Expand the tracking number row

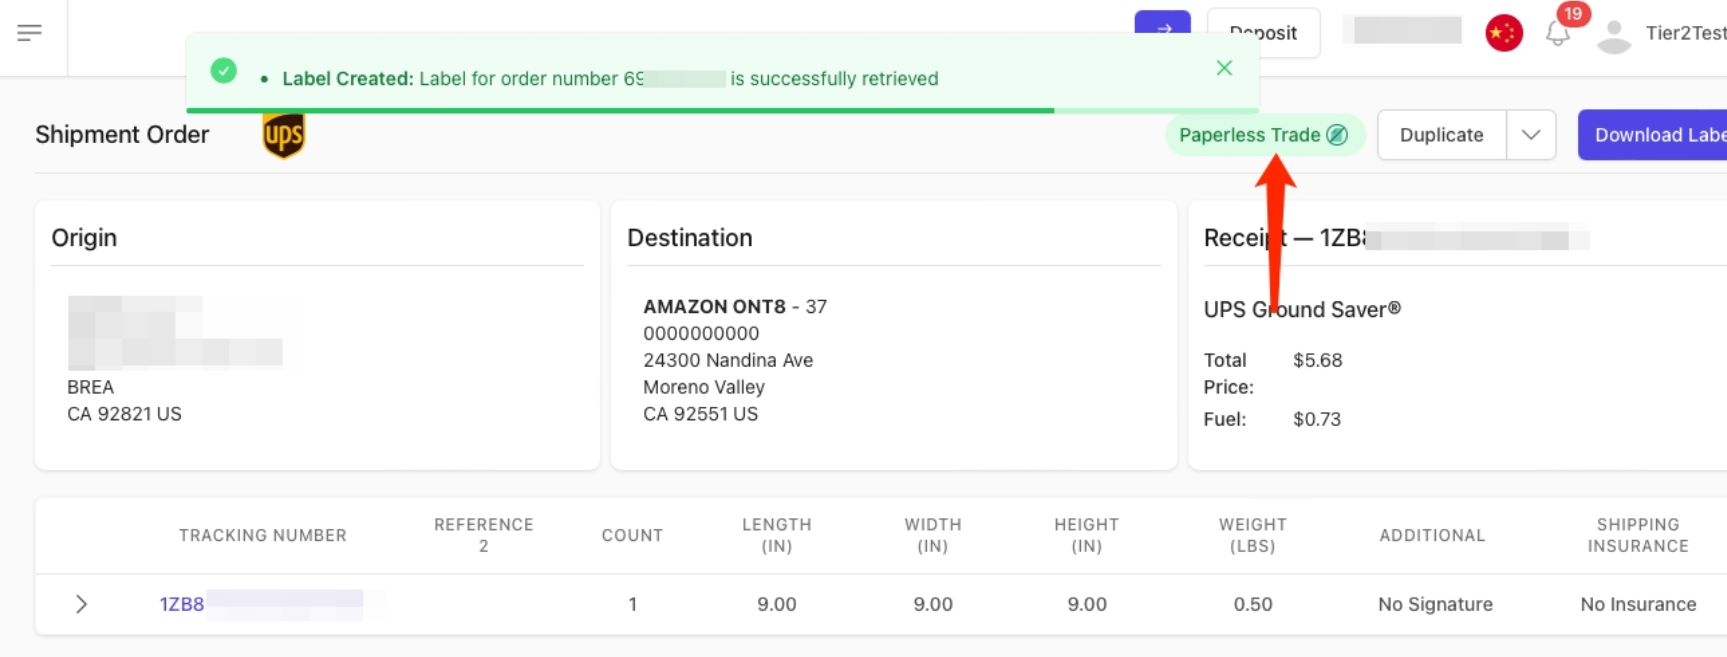[x=82, y=604]
